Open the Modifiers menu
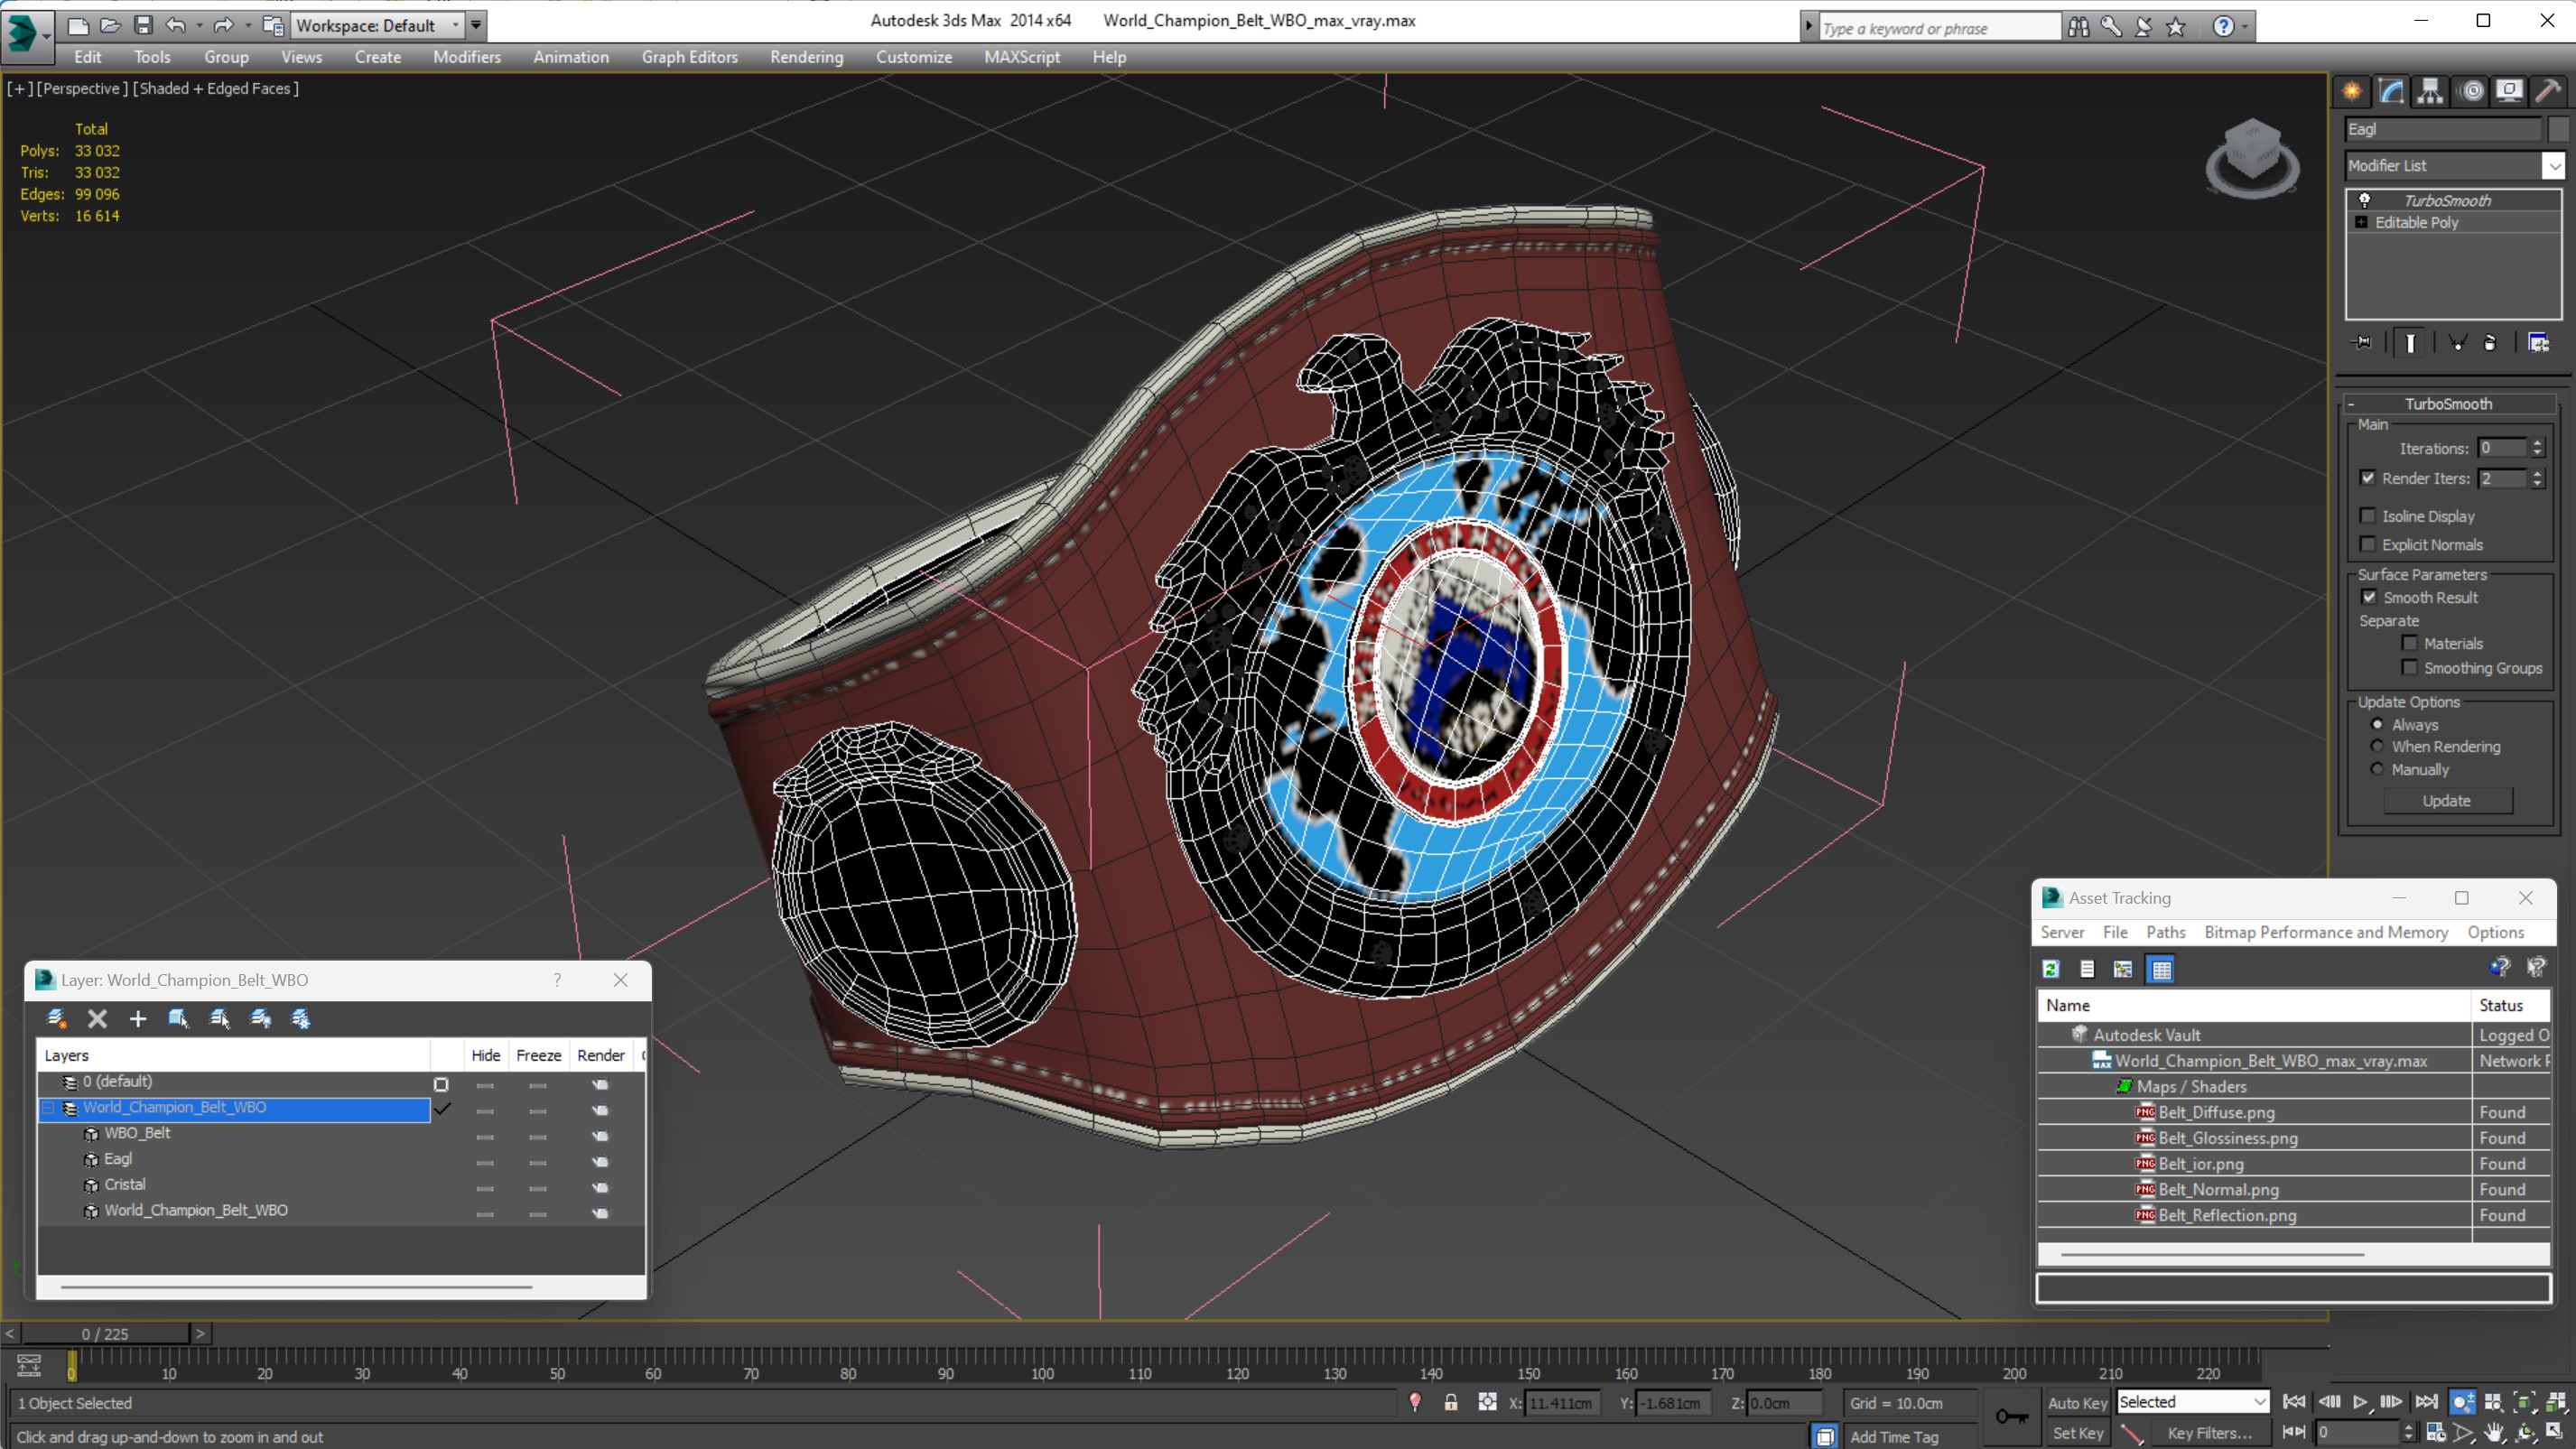 pos(466,57)
